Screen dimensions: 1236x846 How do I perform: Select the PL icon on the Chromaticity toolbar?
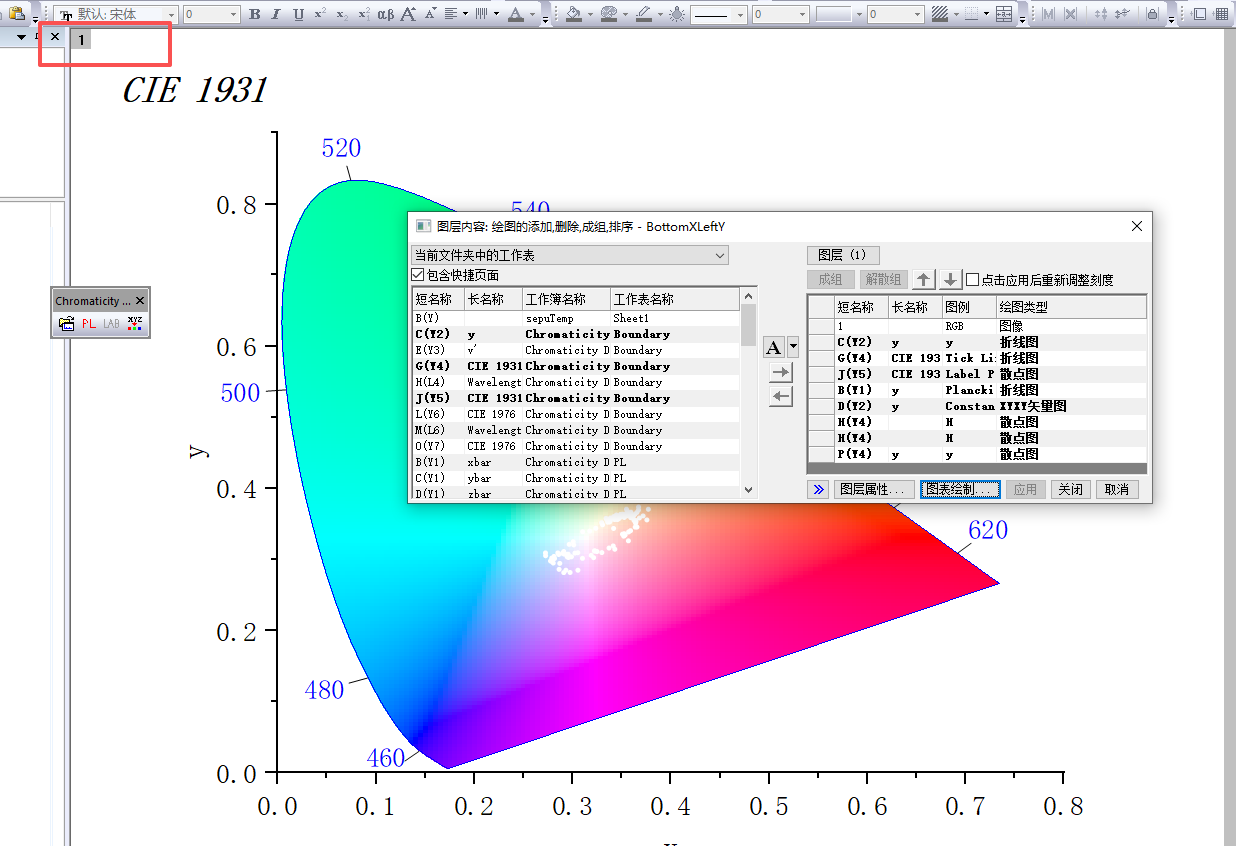point(90,323)
